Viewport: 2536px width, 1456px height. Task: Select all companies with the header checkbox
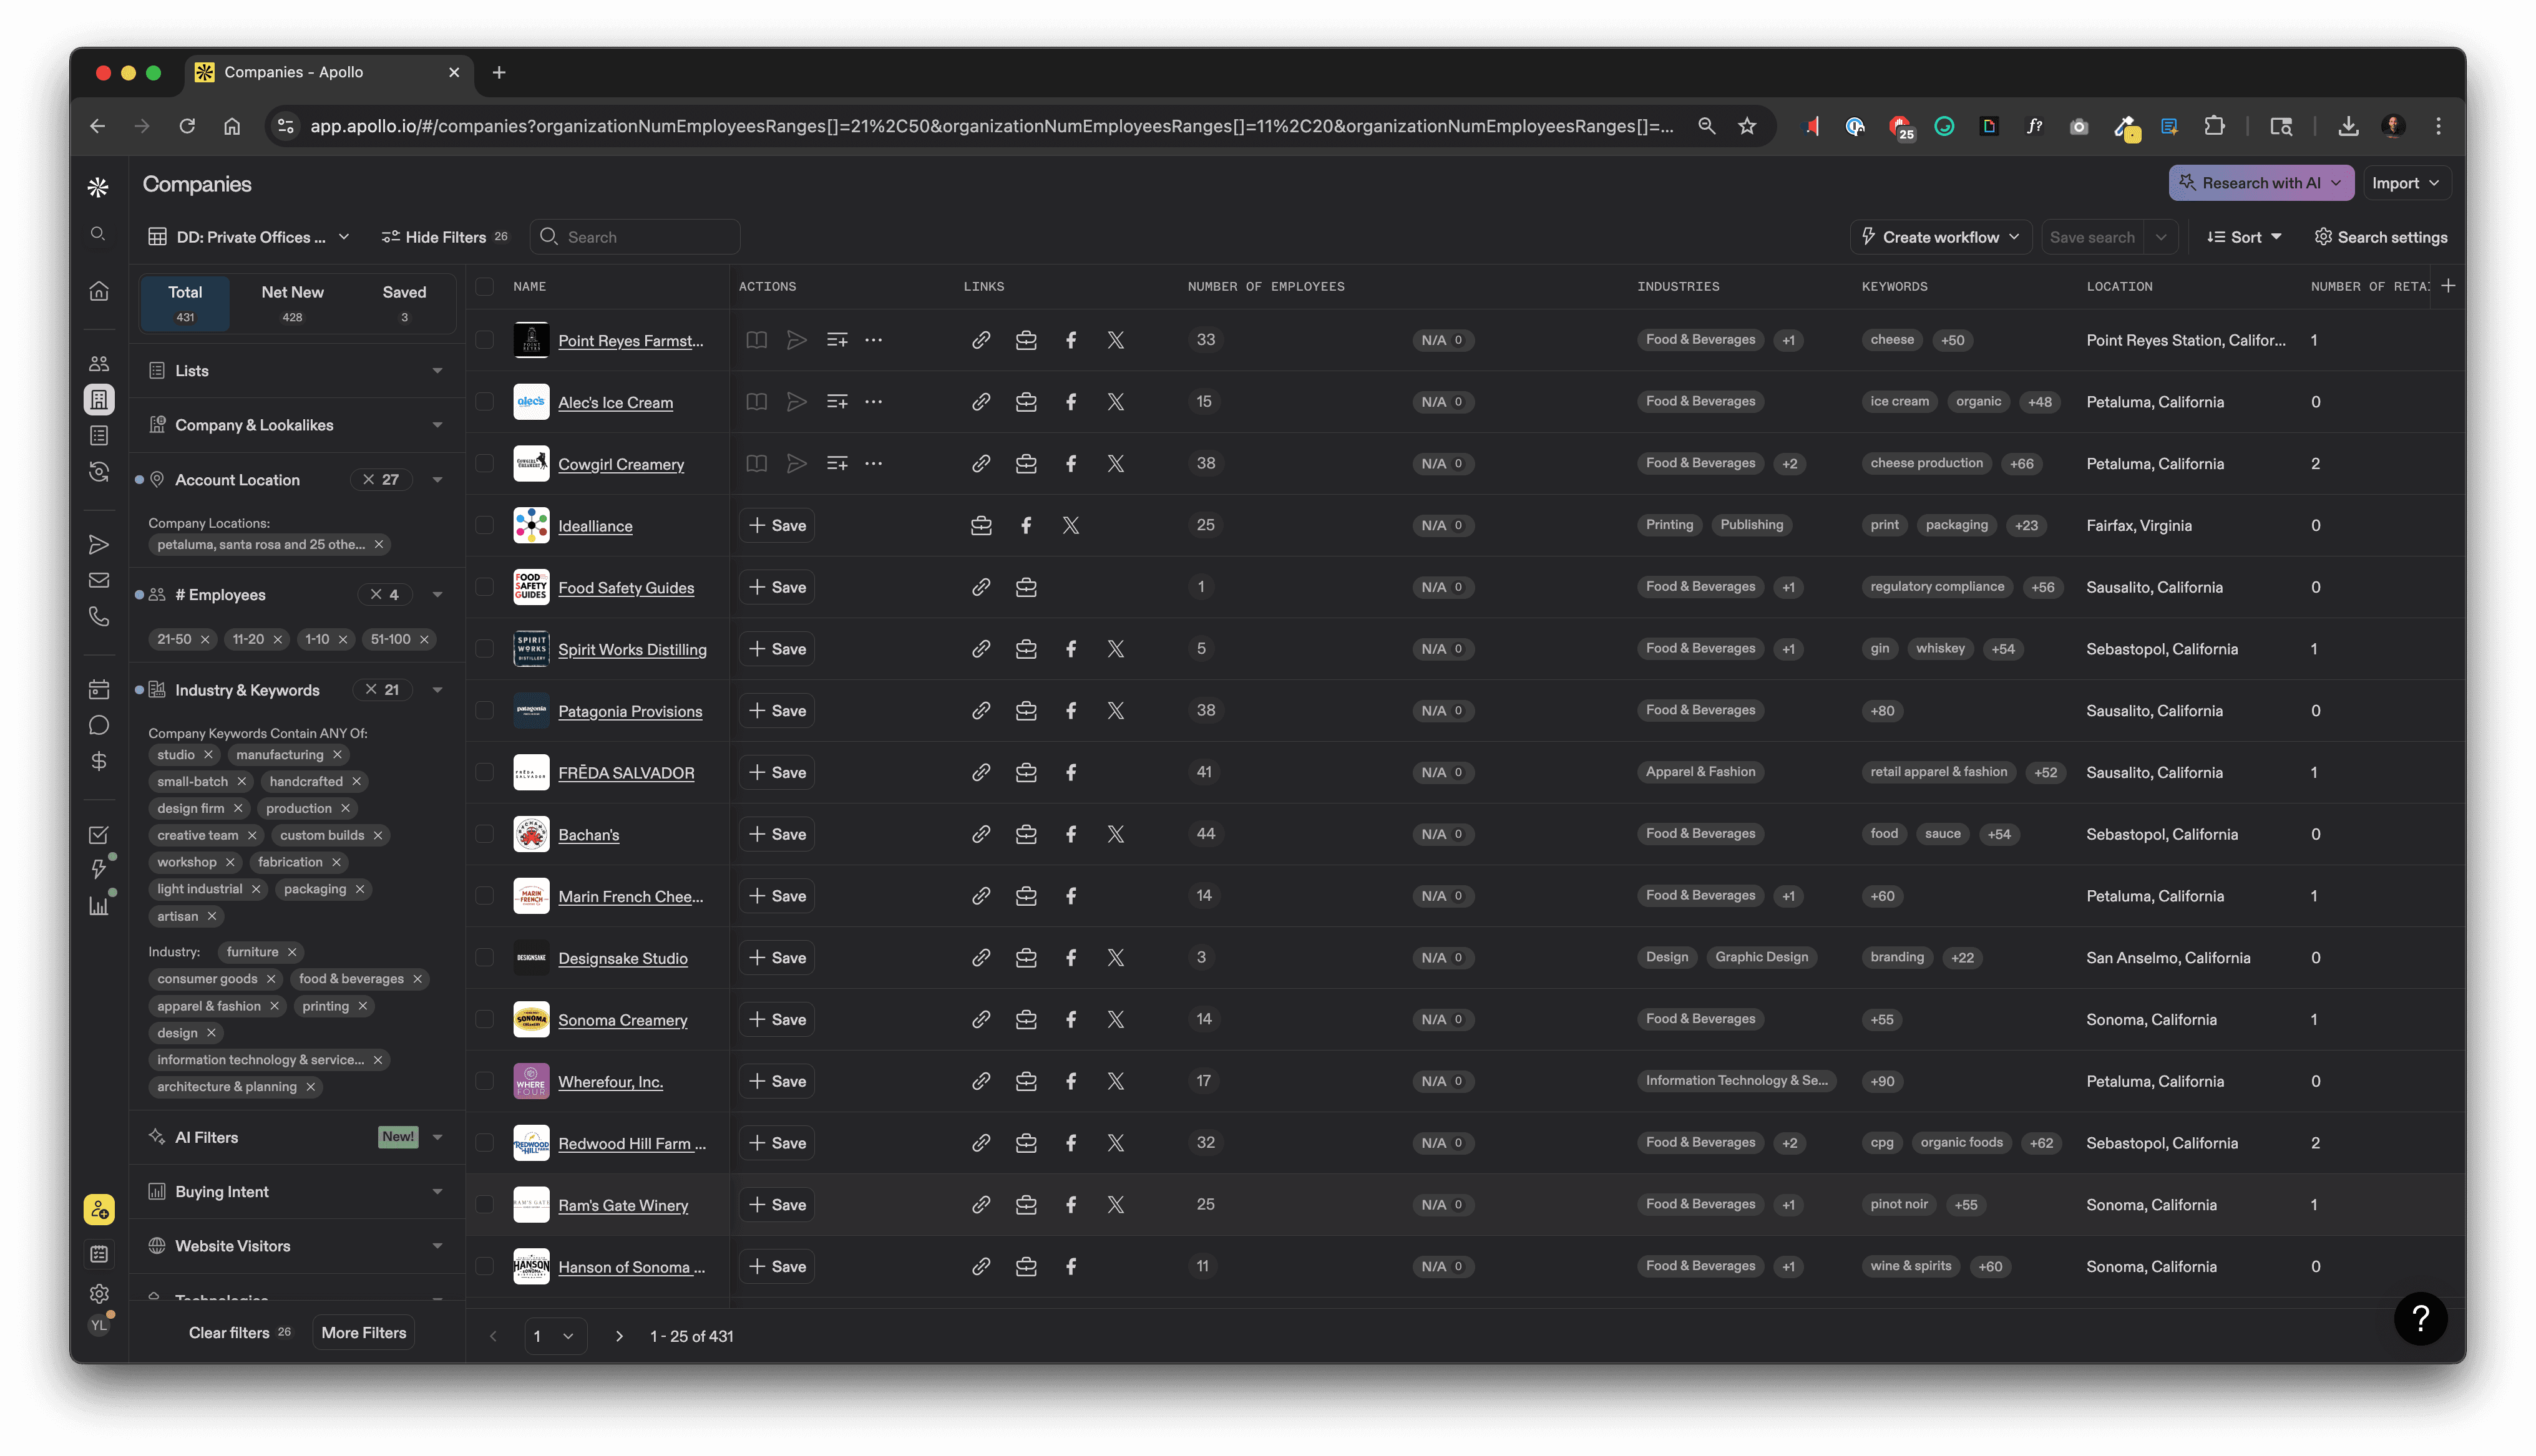485,287
